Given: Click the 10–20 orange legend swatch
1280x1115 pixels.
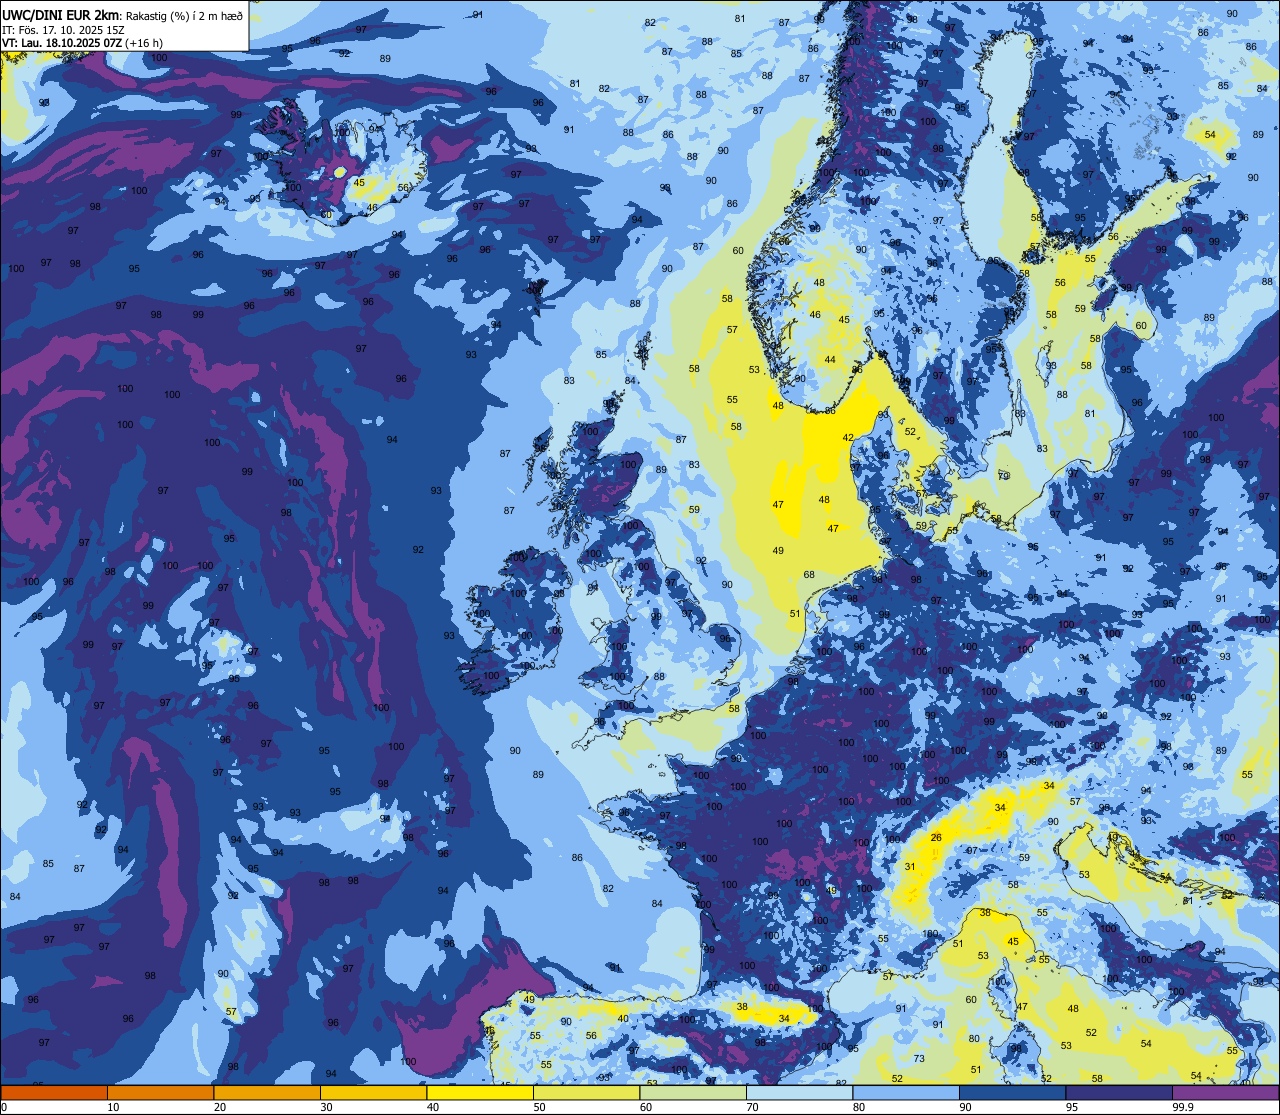Looking at the screenshot, I should pyautogui.click(x=161, y=1092).
